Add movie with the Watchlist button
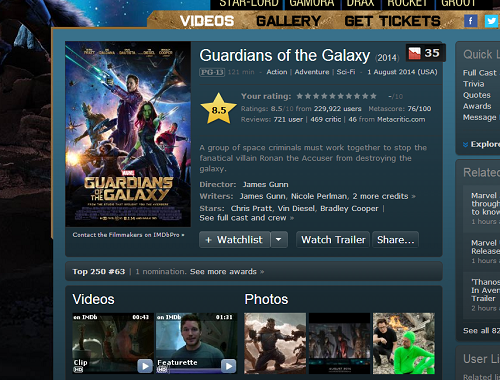 point(235,240)
